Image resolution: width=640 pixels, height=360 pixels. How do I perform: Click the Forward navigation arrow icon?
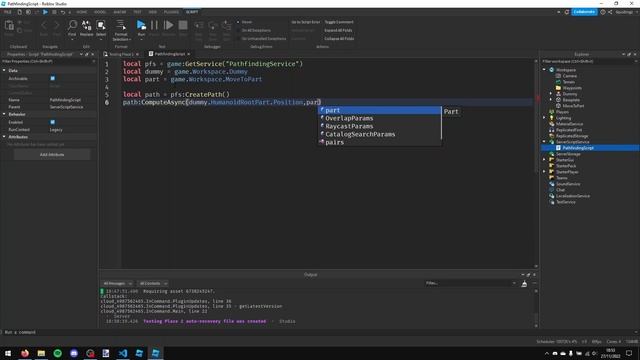[56, 26]
